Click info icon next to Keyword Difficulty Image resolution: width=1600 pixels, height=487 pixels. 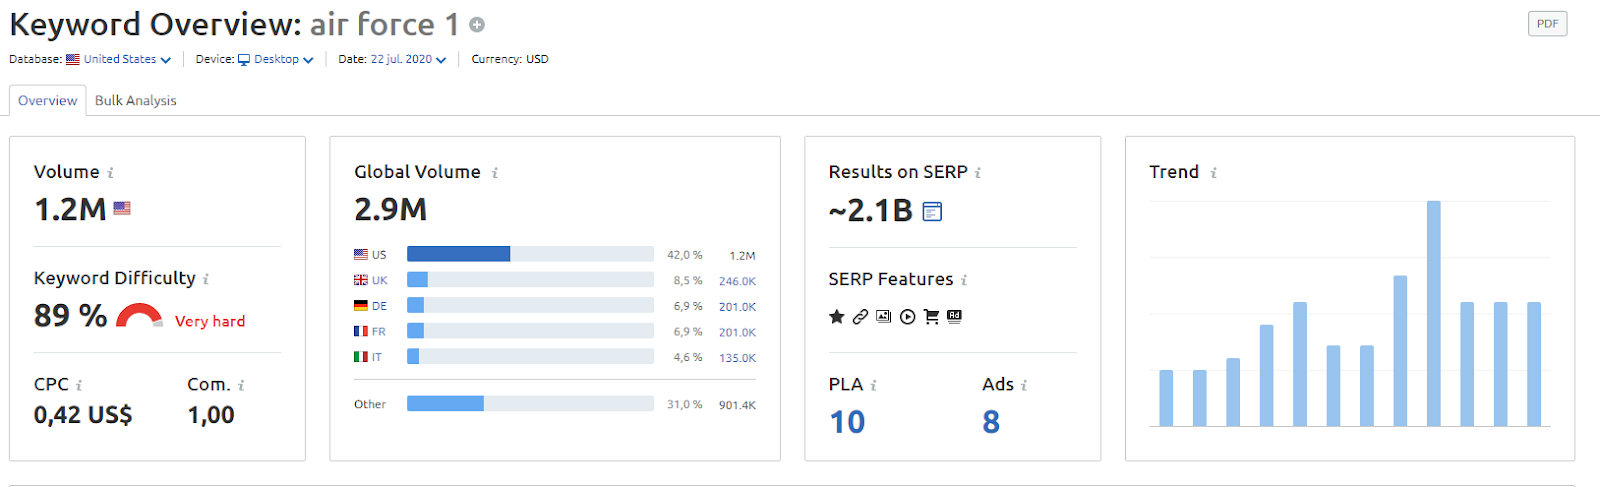click(206, 279)
